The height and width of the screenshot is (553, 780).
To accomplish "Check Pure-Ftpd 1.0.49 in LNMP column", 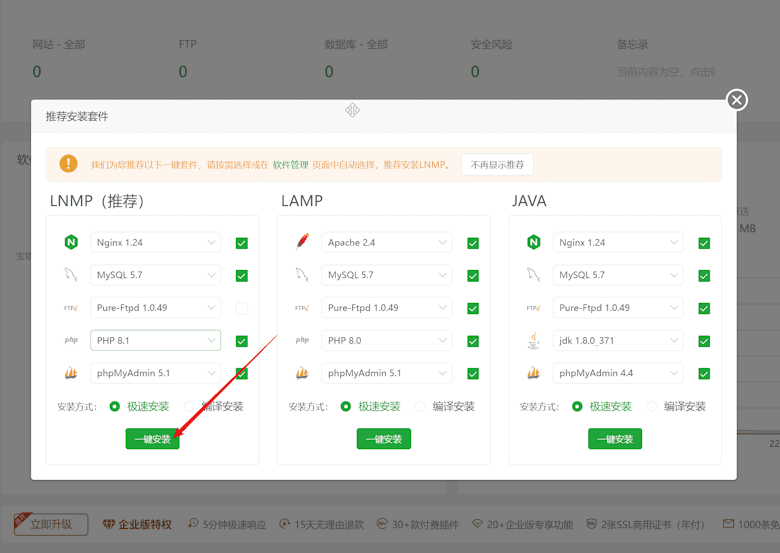I will [242, 308].
